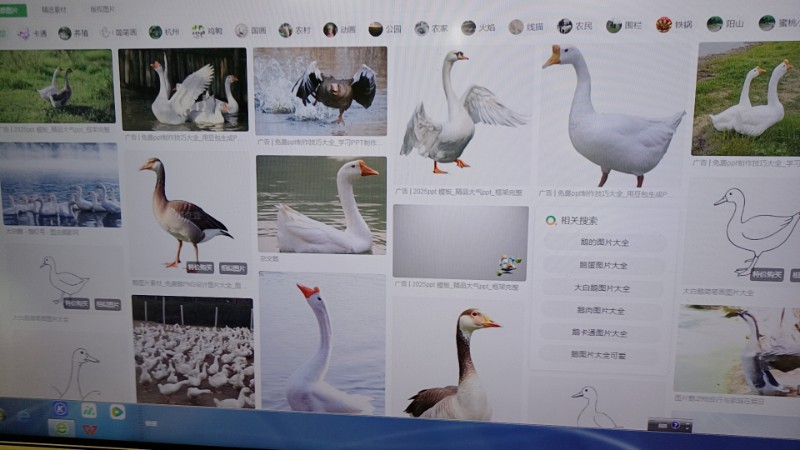Select the 简笔画 filter chip
Viewport: 800px width, 450px height.
coord(118,32)
